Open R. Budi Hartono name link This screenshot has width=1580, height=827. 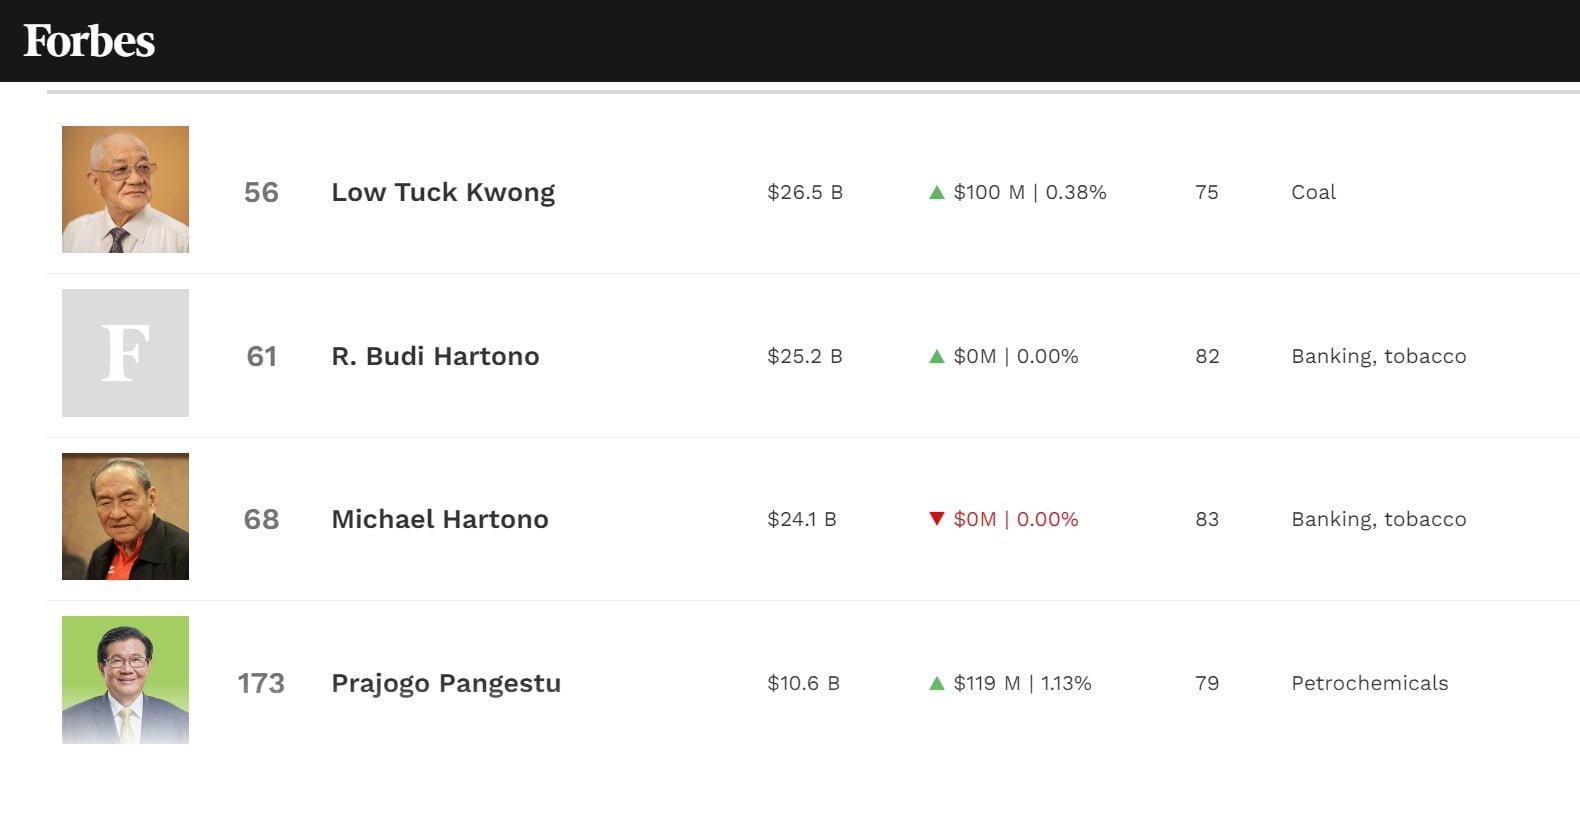coord(435,356)
